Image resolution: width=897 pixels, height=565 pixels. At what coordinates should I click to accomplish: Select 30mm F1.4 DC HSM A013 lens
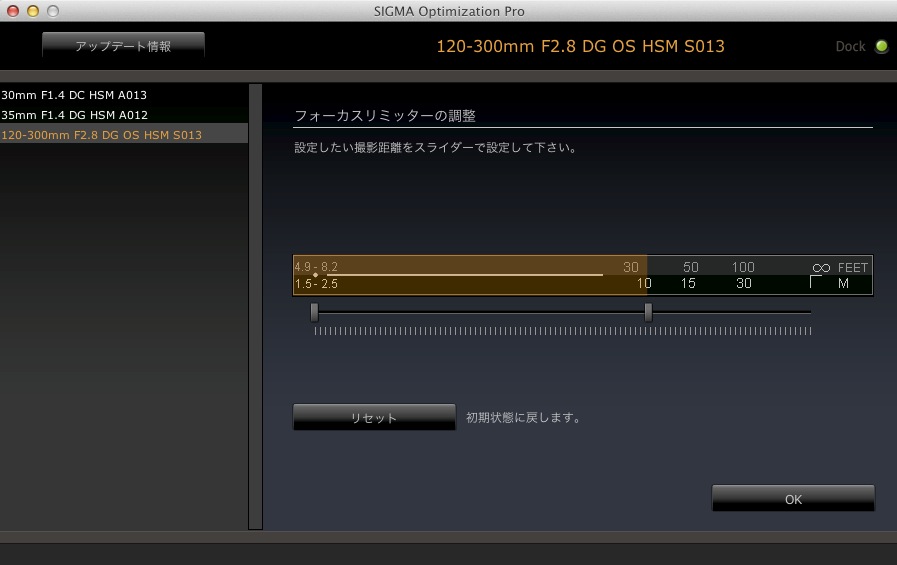point(124,95)
